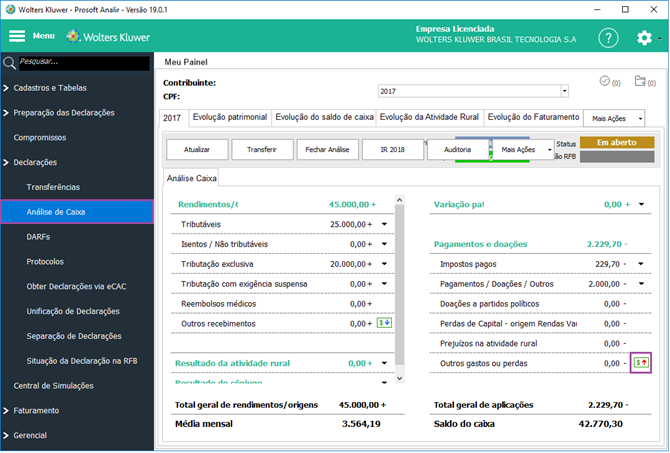Expand the Tributáveis row
This screenshot has height=453, width=670.
point(384,224)
